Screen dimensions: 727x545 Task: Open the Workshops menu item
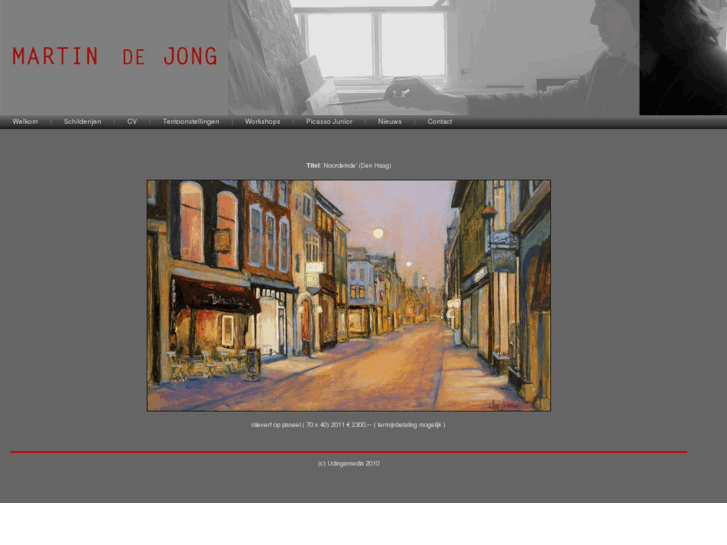coord(262,122)
